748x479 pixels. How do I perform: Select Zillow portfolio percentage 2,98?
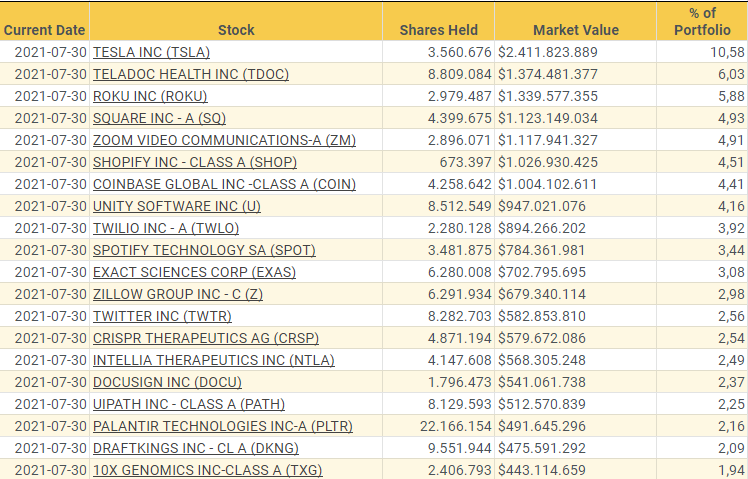point(731,293)
